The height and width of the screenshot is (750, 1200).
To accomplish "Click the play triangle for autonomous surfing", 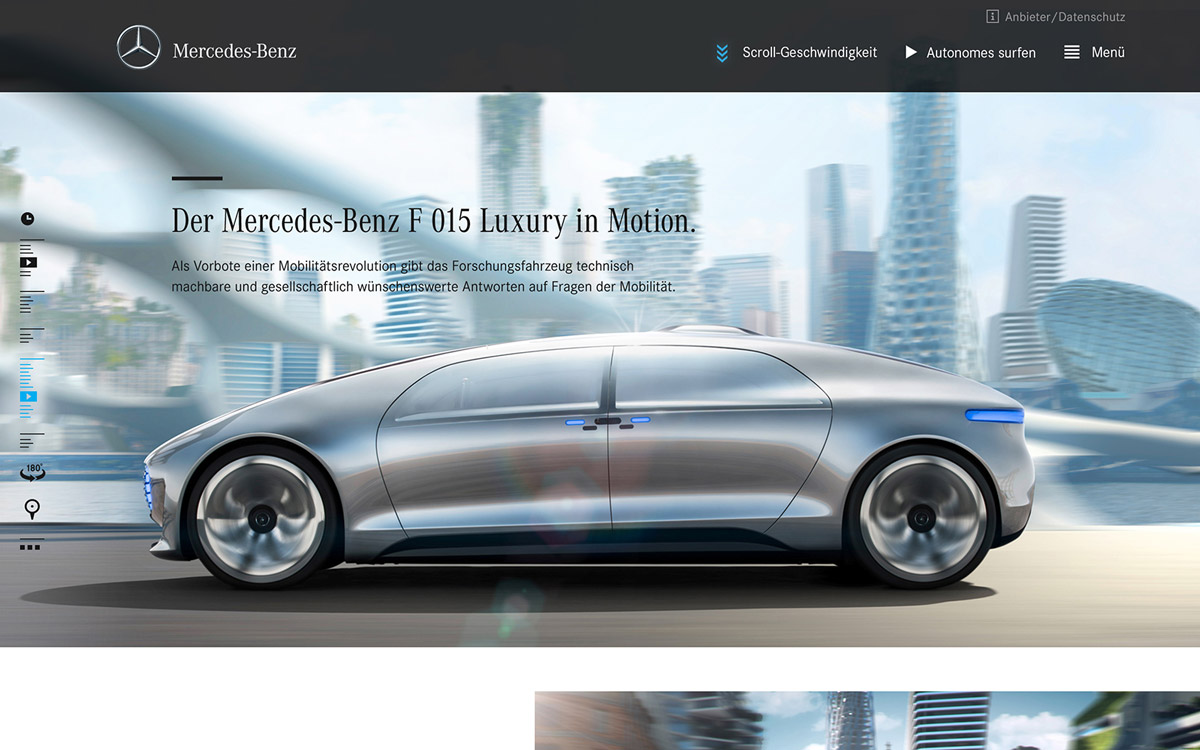I will (x=911, y=52).
